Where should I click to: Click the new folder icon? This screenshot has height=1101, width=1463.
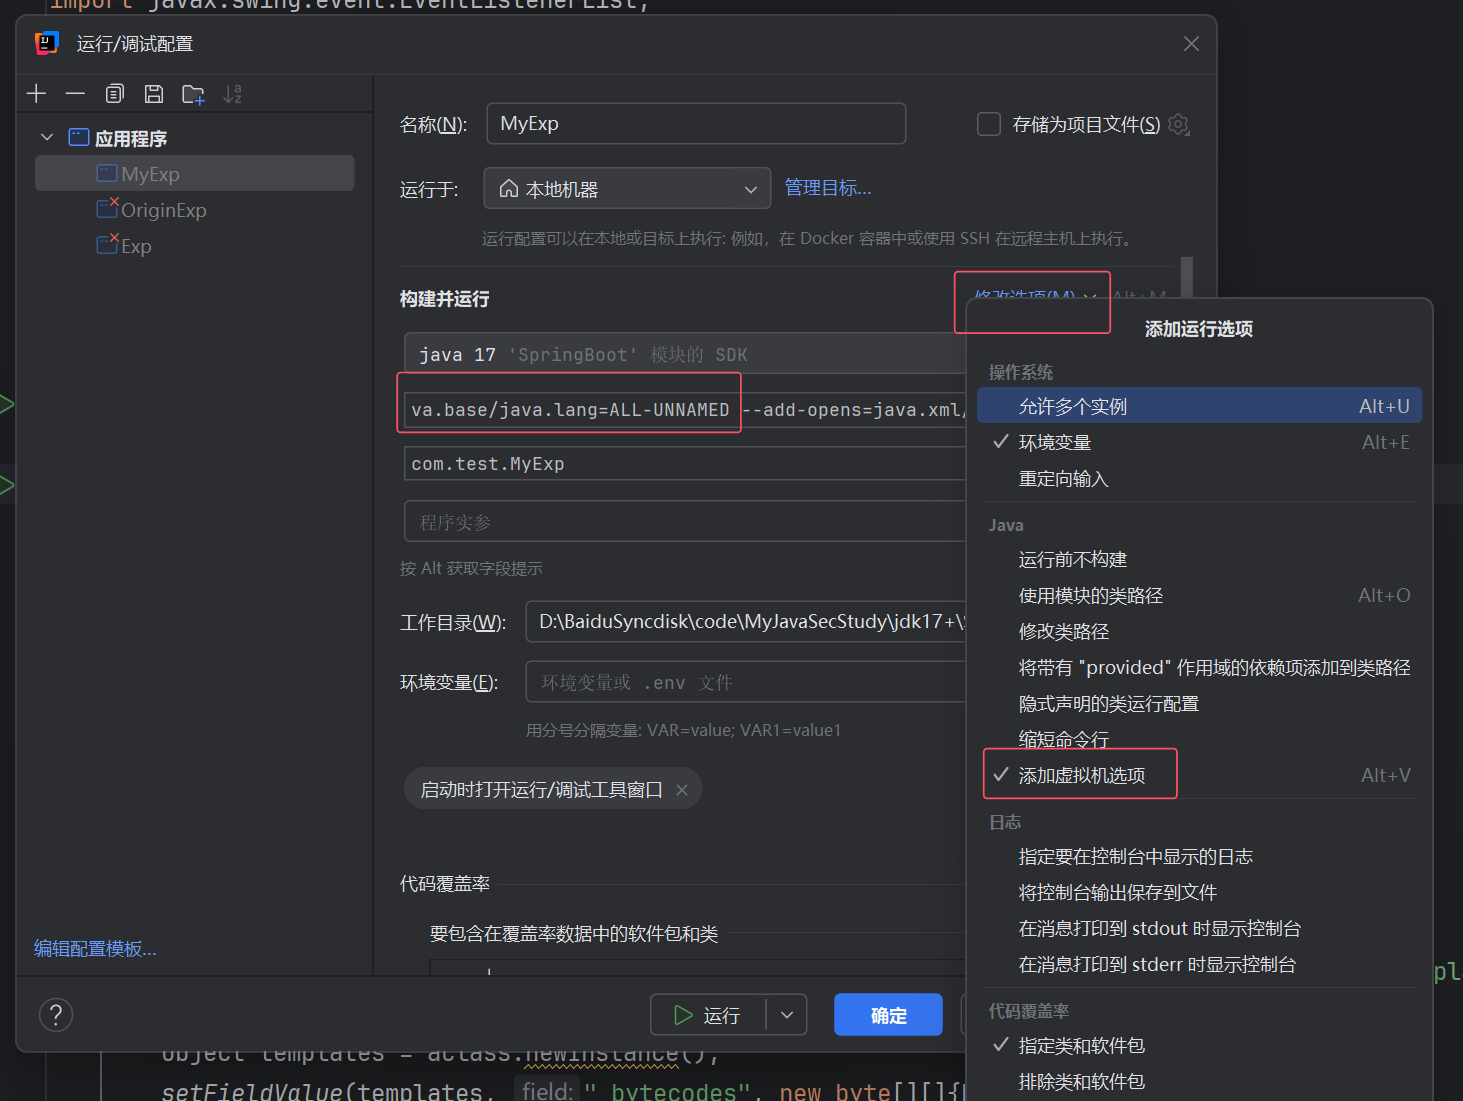(x=193, y=95)
